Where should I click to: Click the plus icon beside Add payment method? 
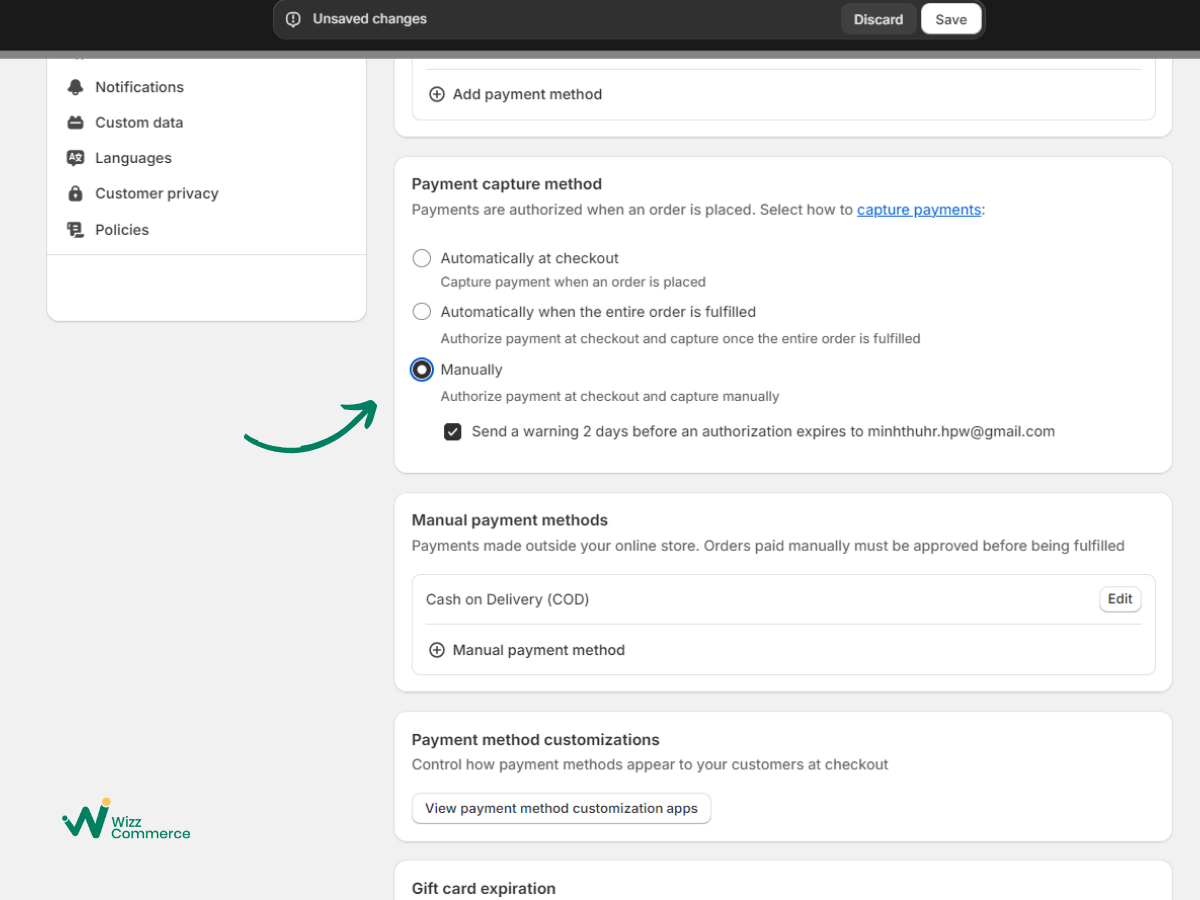(x=437, y=95)
